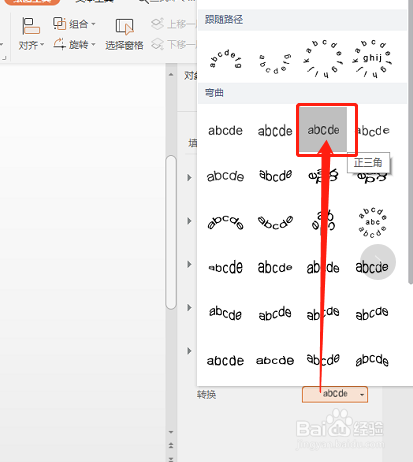Select the upper arc follow-path text effect
The width and height of the screenshot is (413, 462).
(x=225, y=59)
